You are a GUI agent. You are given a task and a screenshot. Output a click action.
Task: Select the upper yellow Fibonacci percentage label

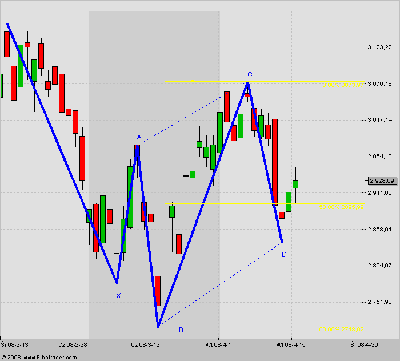pos(343,85)
